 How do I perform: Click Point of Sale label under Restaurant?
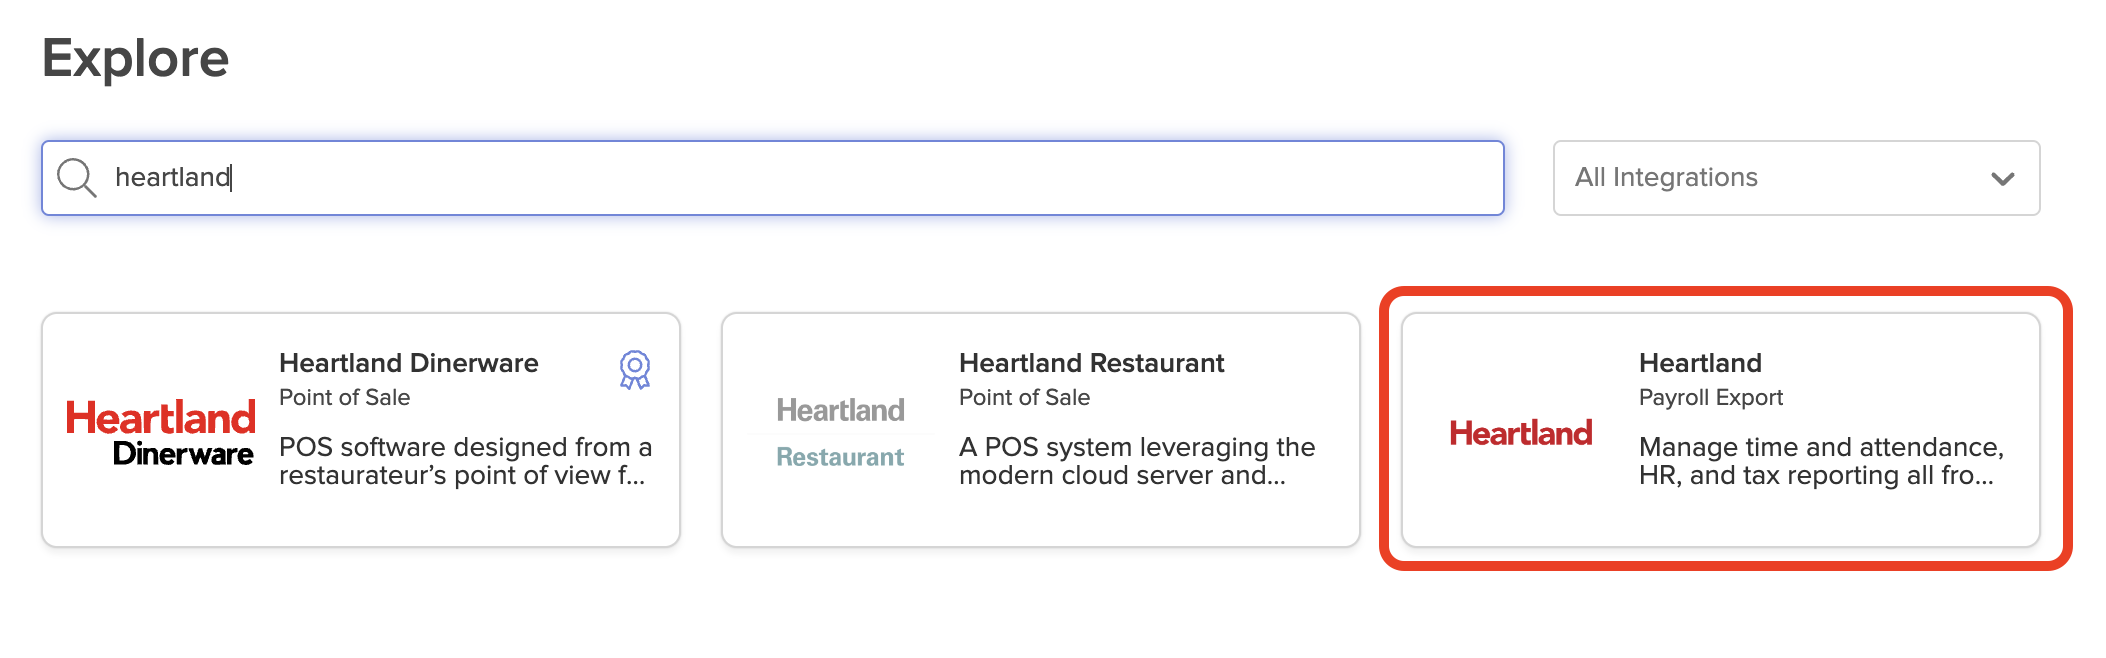point(1024,397)
